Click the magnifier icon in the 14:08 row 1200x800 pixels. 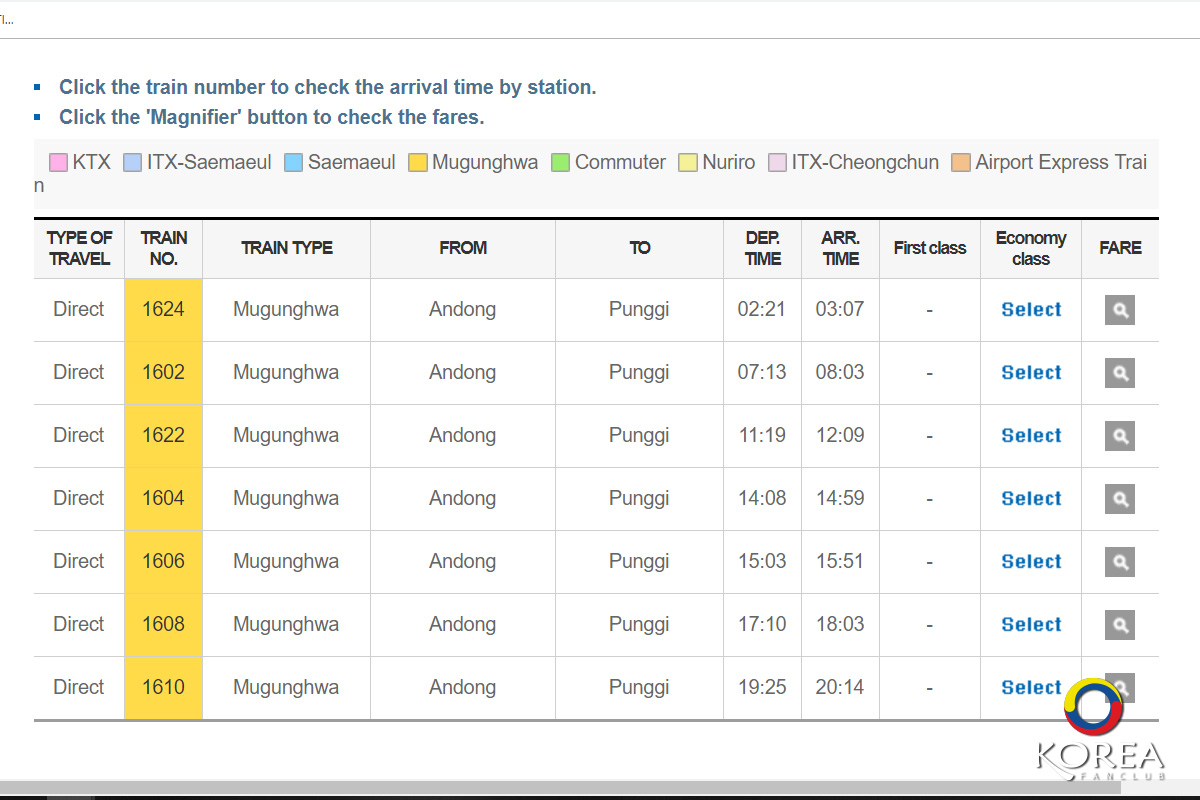click(1119, 499)
